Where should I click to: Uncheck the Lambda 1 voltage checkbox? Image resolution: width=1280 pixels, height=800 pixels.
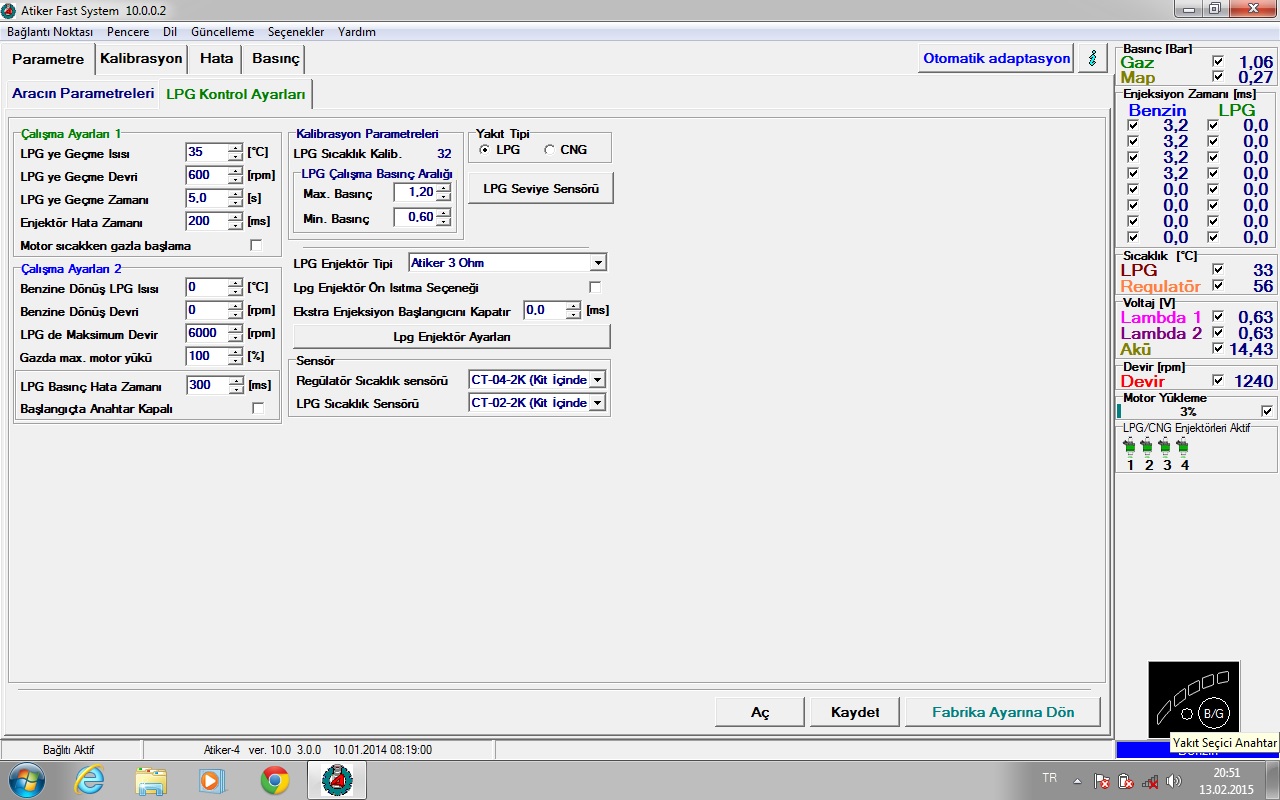pos(1217,317)
